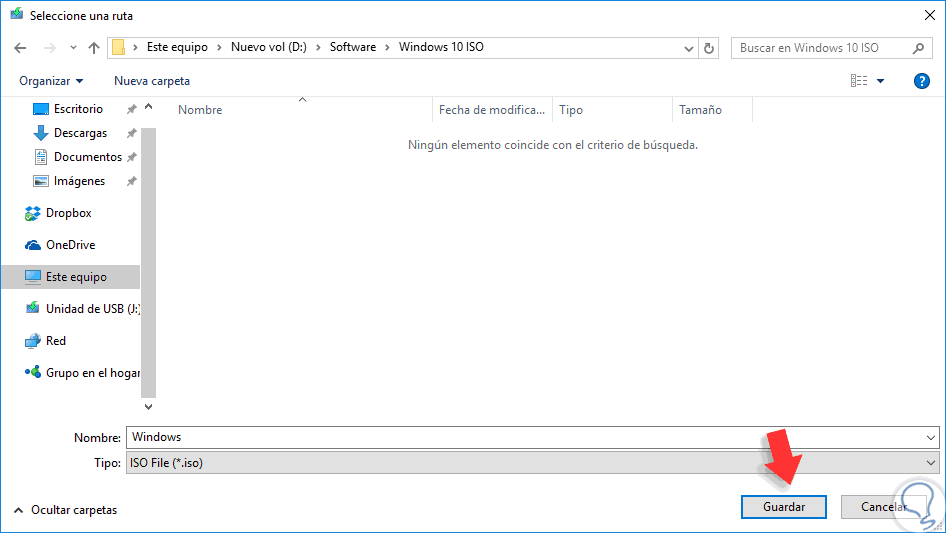This screenshot has height=533, width=946.
Task: Go back with the left arrow
Action: 20,48
